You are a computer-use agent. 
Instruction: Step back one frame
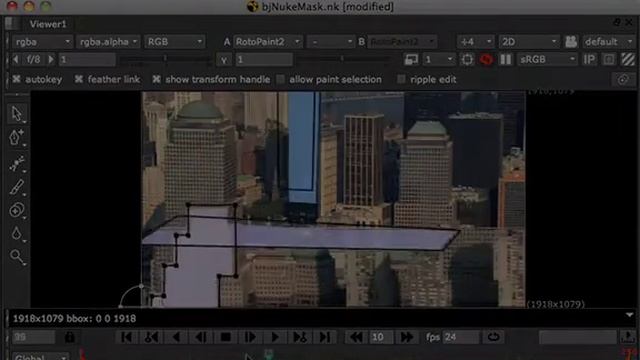coord(201,337)
